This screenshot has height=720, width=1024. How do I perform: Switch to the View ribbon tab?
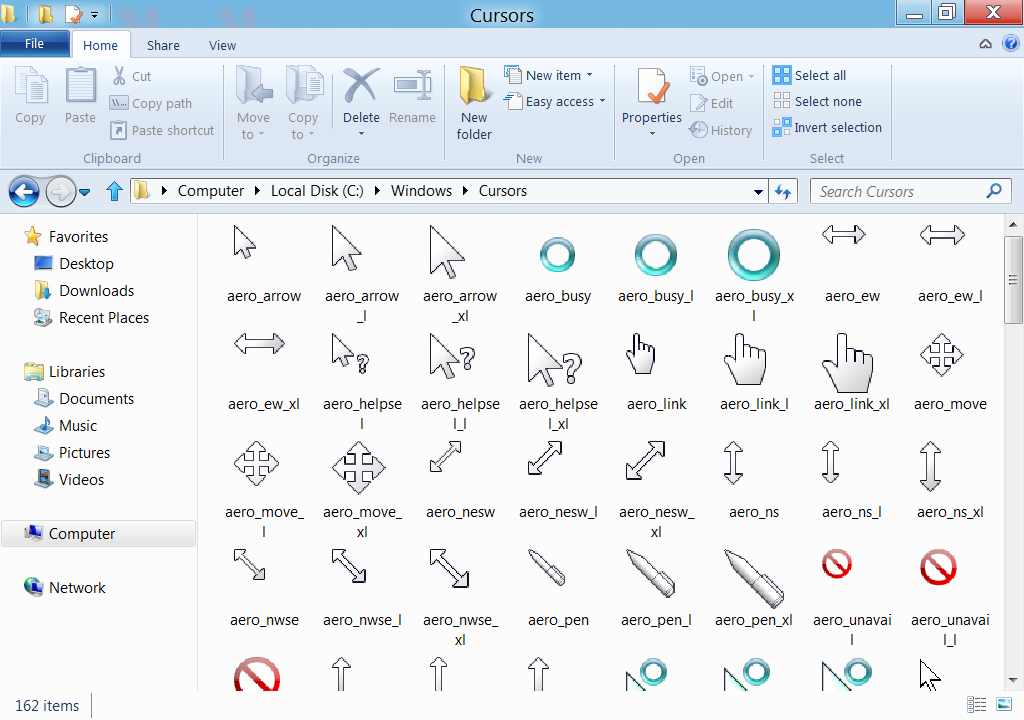[x=223, y=45]
